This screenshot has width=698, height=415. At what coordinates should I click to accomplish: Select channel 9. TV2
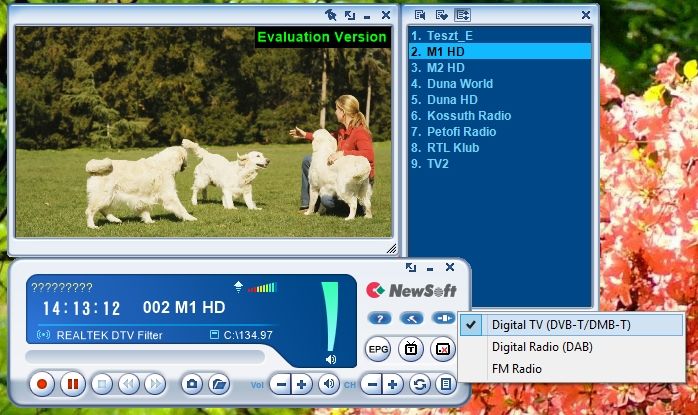tap(500, 164)
